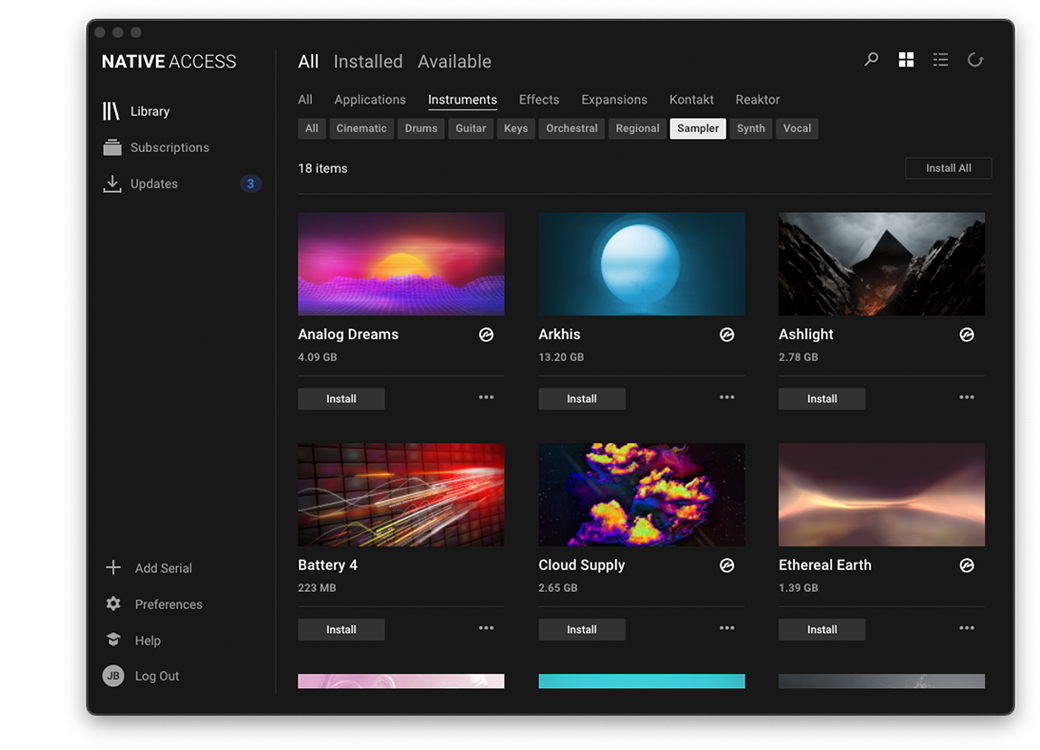Install Cloud Supply

pos(582,629)
